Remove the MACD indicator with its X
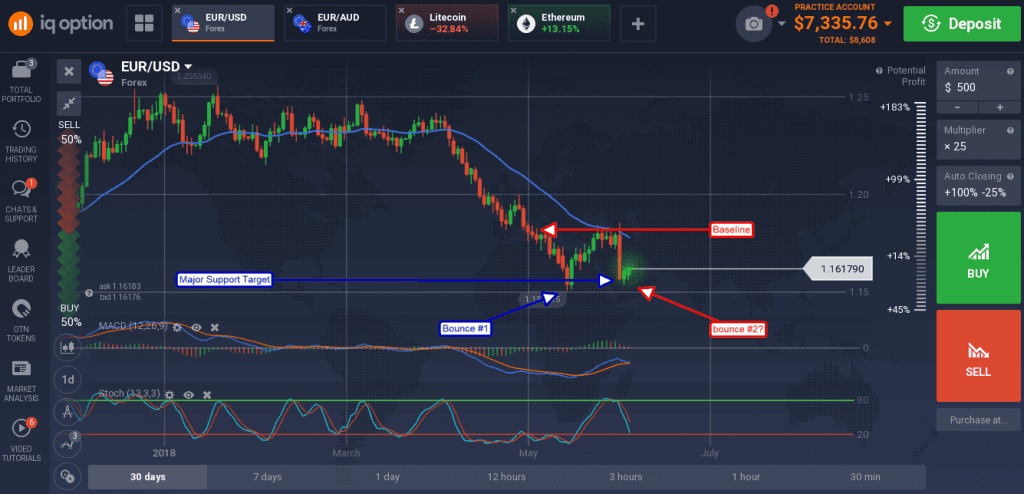The width and height of the screenshot is (1024, 494). pos(215,327)
